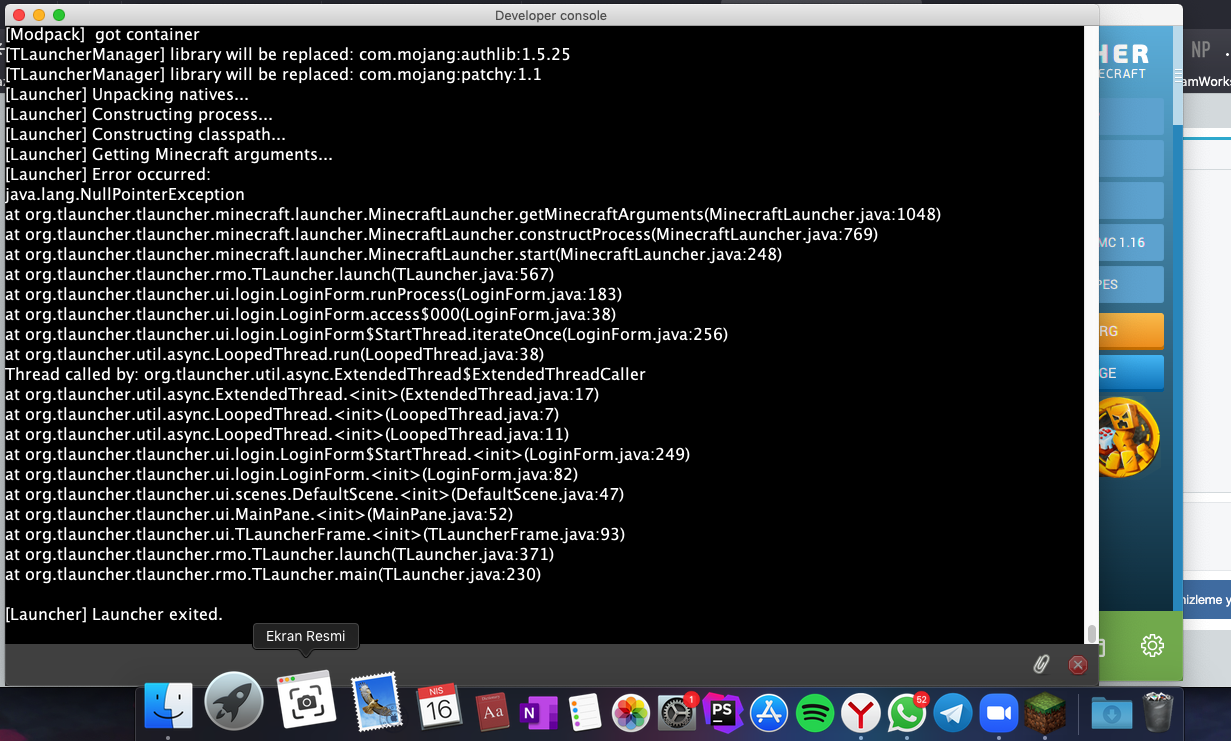Viewport: 1231px width, 741px height.
Task: Click the Minecraft character thumbnail in TLauncher
Action: tap(1128, 438)
